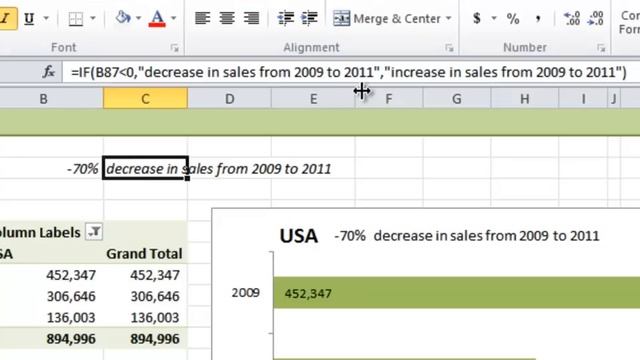Screen dimensions: 640x360
Task: Open Merge & Center dropdown arrow
Action: (449, 18)
